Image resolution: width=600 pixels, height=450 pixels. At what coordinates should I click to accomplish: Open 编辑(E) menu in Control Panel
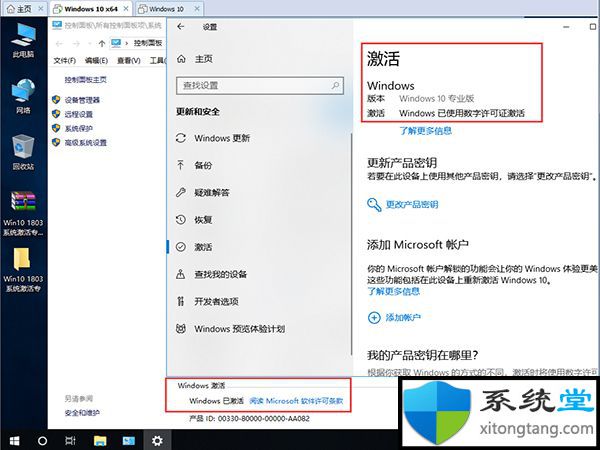96,60
